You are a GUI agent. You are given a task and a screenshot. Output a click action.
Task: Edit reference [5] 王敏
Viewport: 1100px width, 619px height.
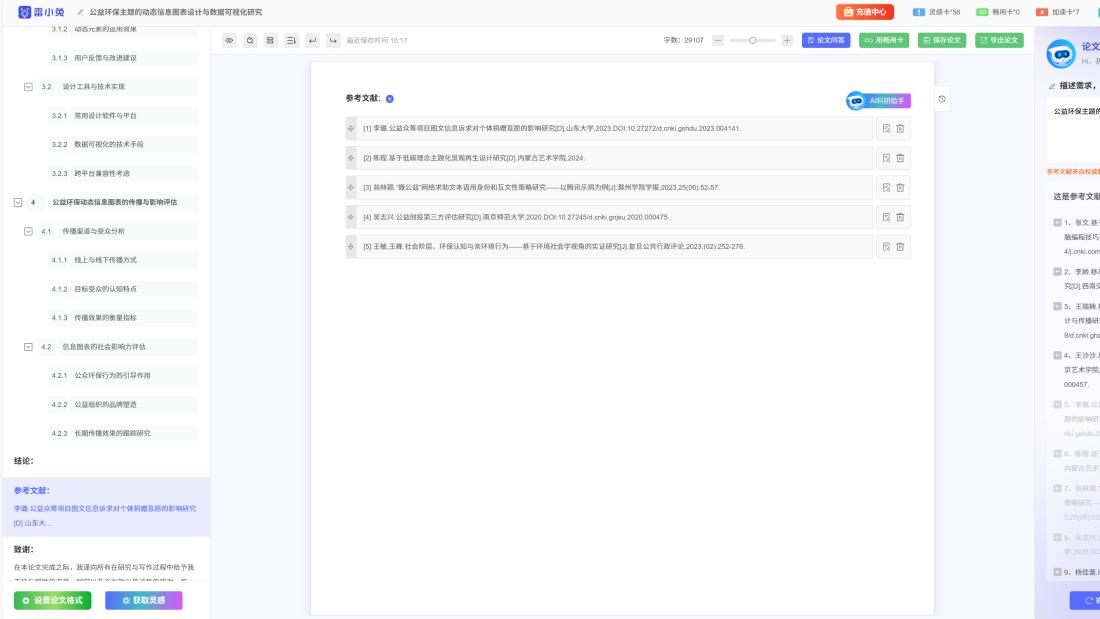coord(886,246)
